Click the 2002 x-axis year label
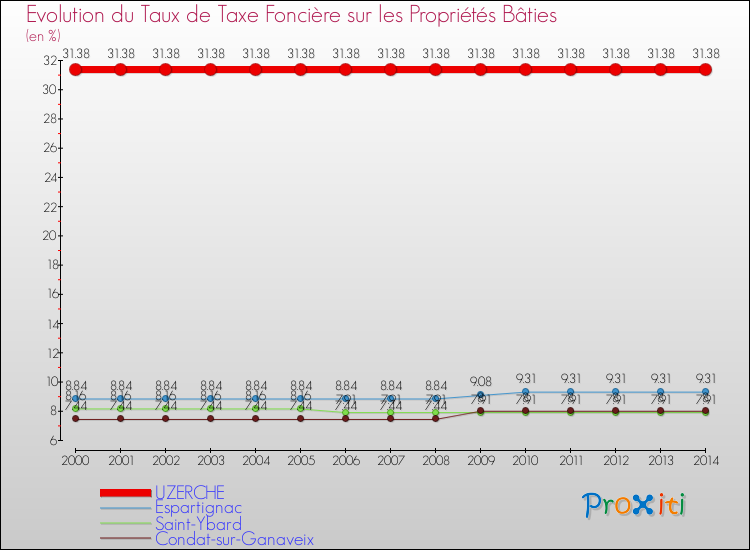The width and height of the screenshot is (750, 550). [165, 461]
